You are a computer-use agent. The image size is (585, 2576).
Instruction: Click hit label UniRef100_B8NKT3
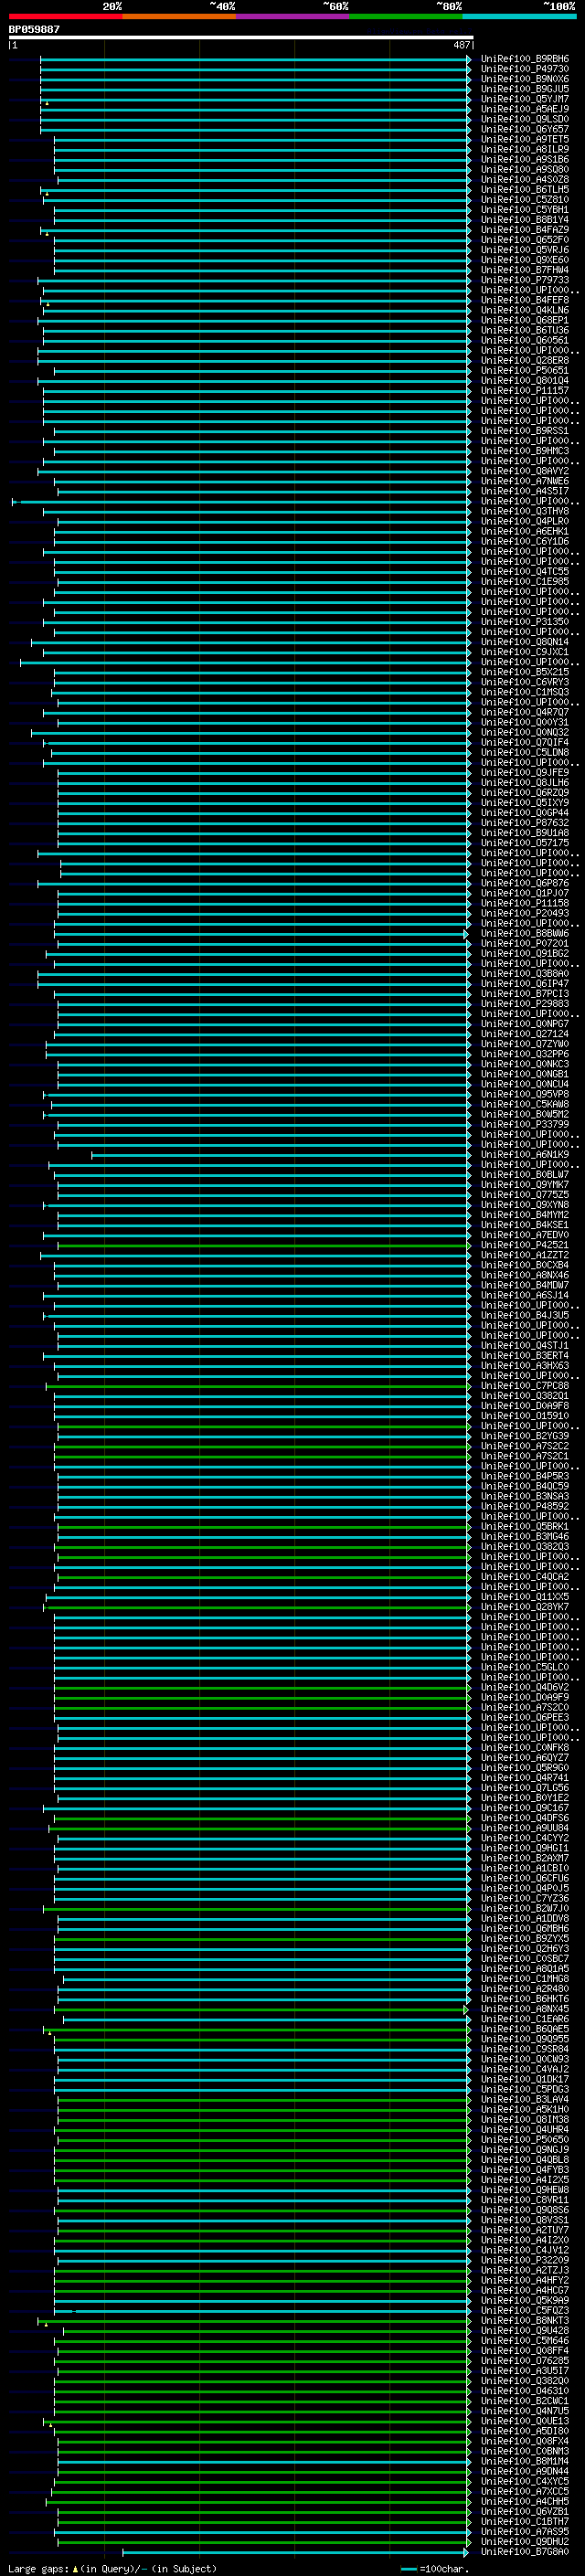click(x=525, y=2321)
